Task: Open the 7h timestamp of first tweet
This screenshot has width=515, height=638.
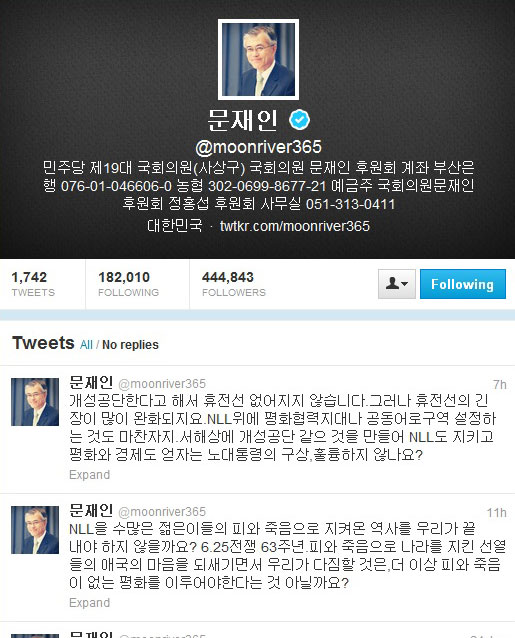Action: pyautogui.click(x=500, y=385)
